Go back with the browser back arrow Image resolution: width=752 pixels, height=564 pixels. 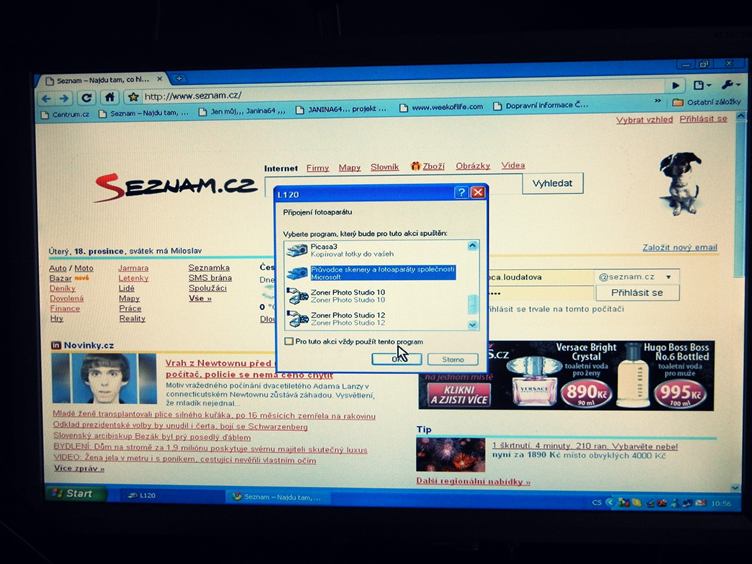(x=46, y=99)
